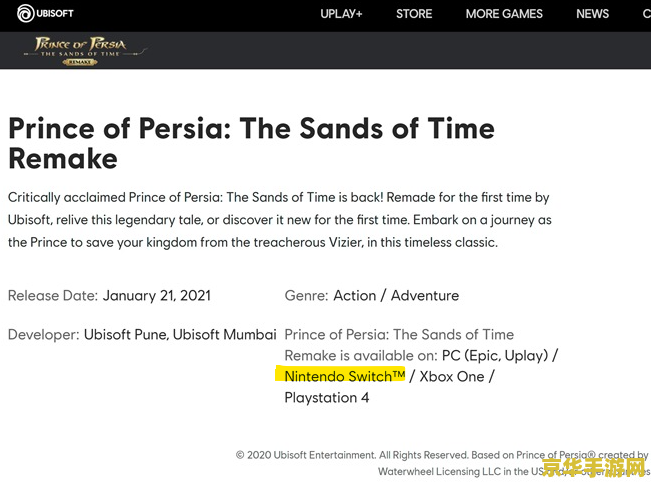Click the gold REMAKE badge under the logo
Viewport: 651px width, 486px height.
coord(80,62)
